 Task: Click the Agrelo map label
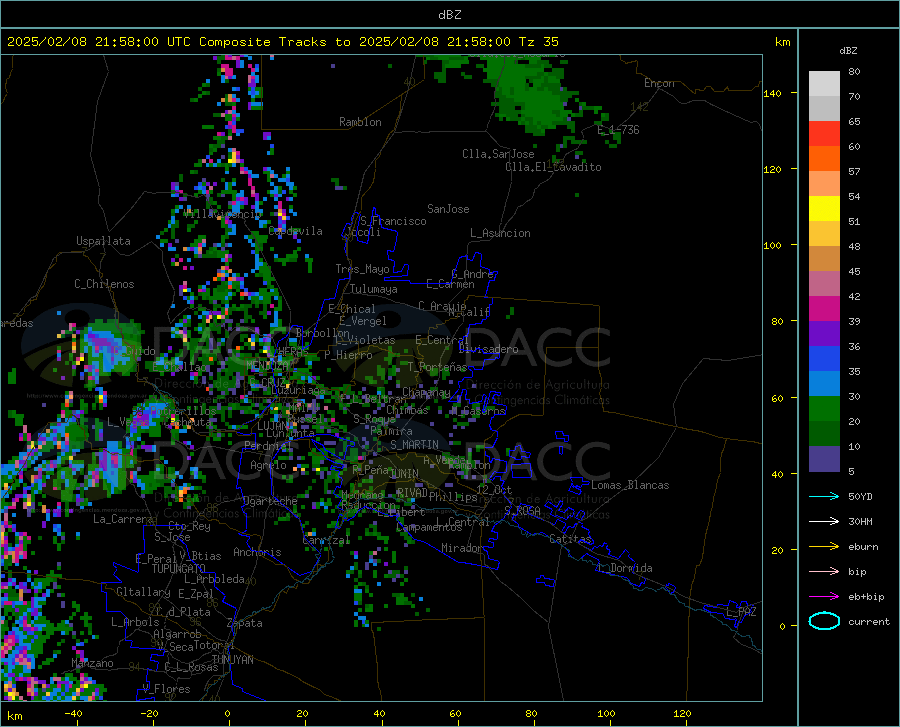[268, 465]
